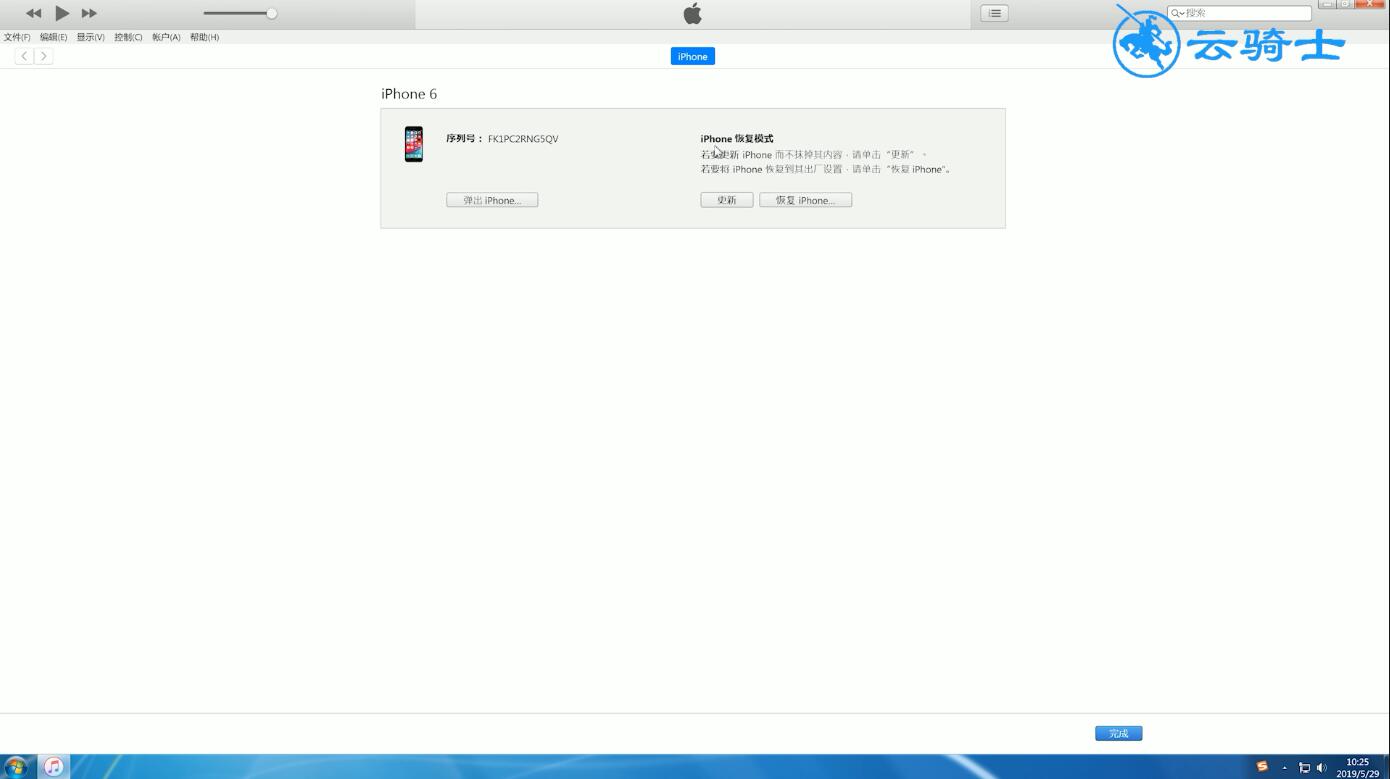Expand the search magnifier options dropdown
Image resolution: width=1390 pixels, height=779 pixels.
tap(1177, 13)
